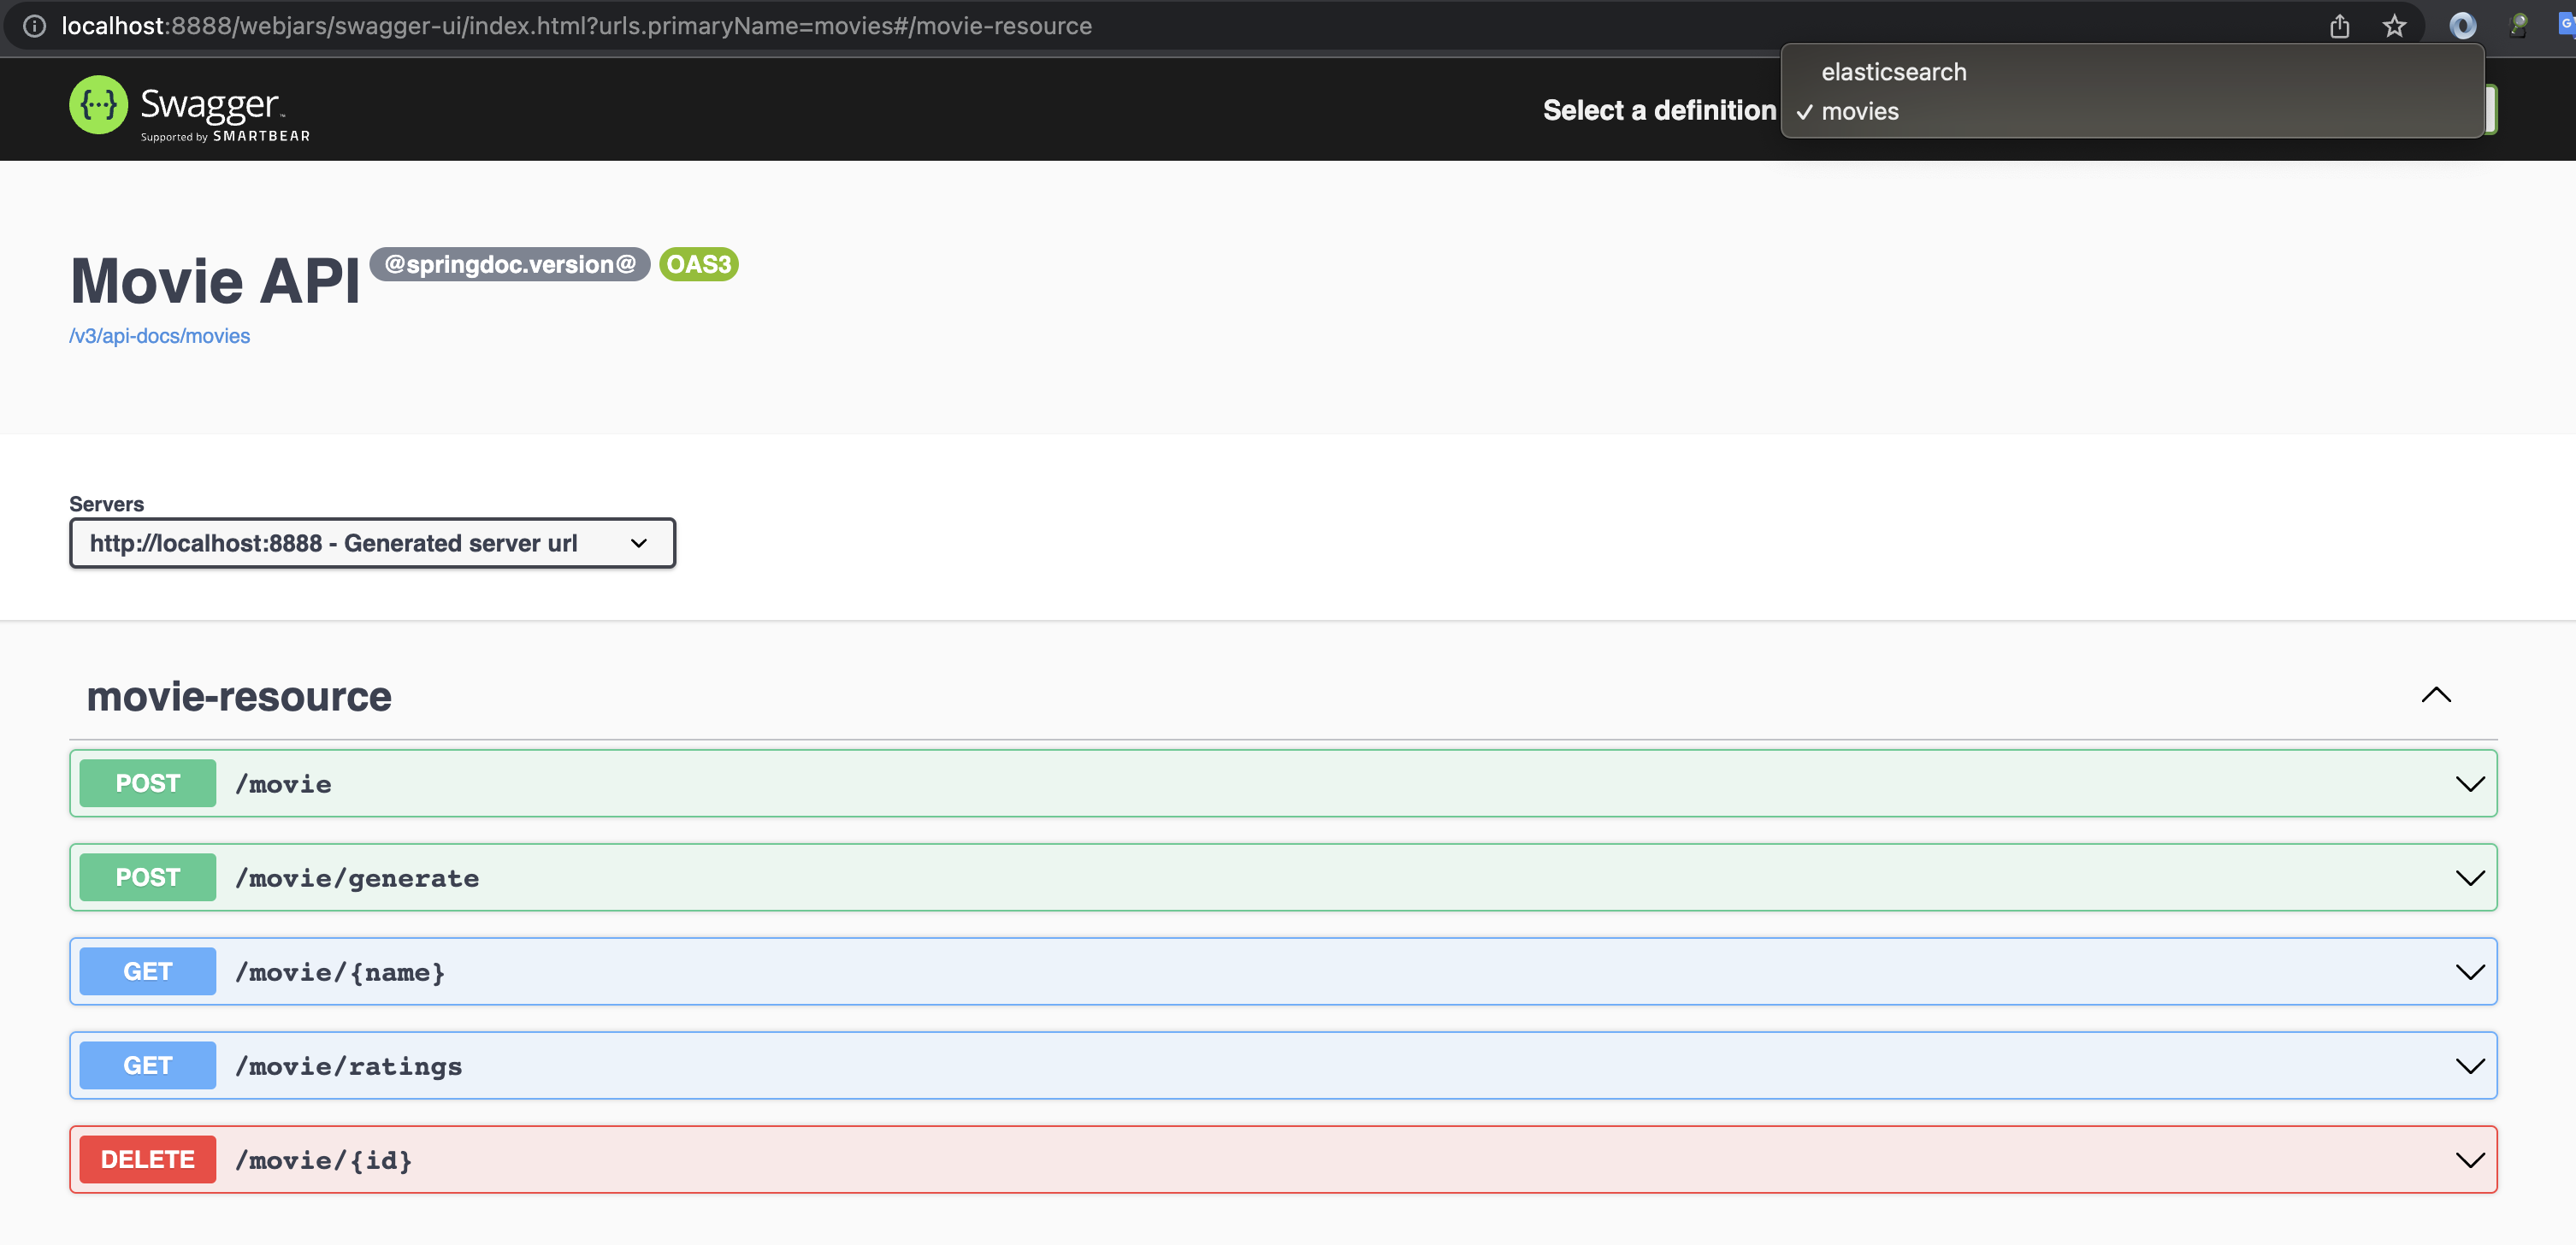Click the Swagger logo icon

pos(98,105)
